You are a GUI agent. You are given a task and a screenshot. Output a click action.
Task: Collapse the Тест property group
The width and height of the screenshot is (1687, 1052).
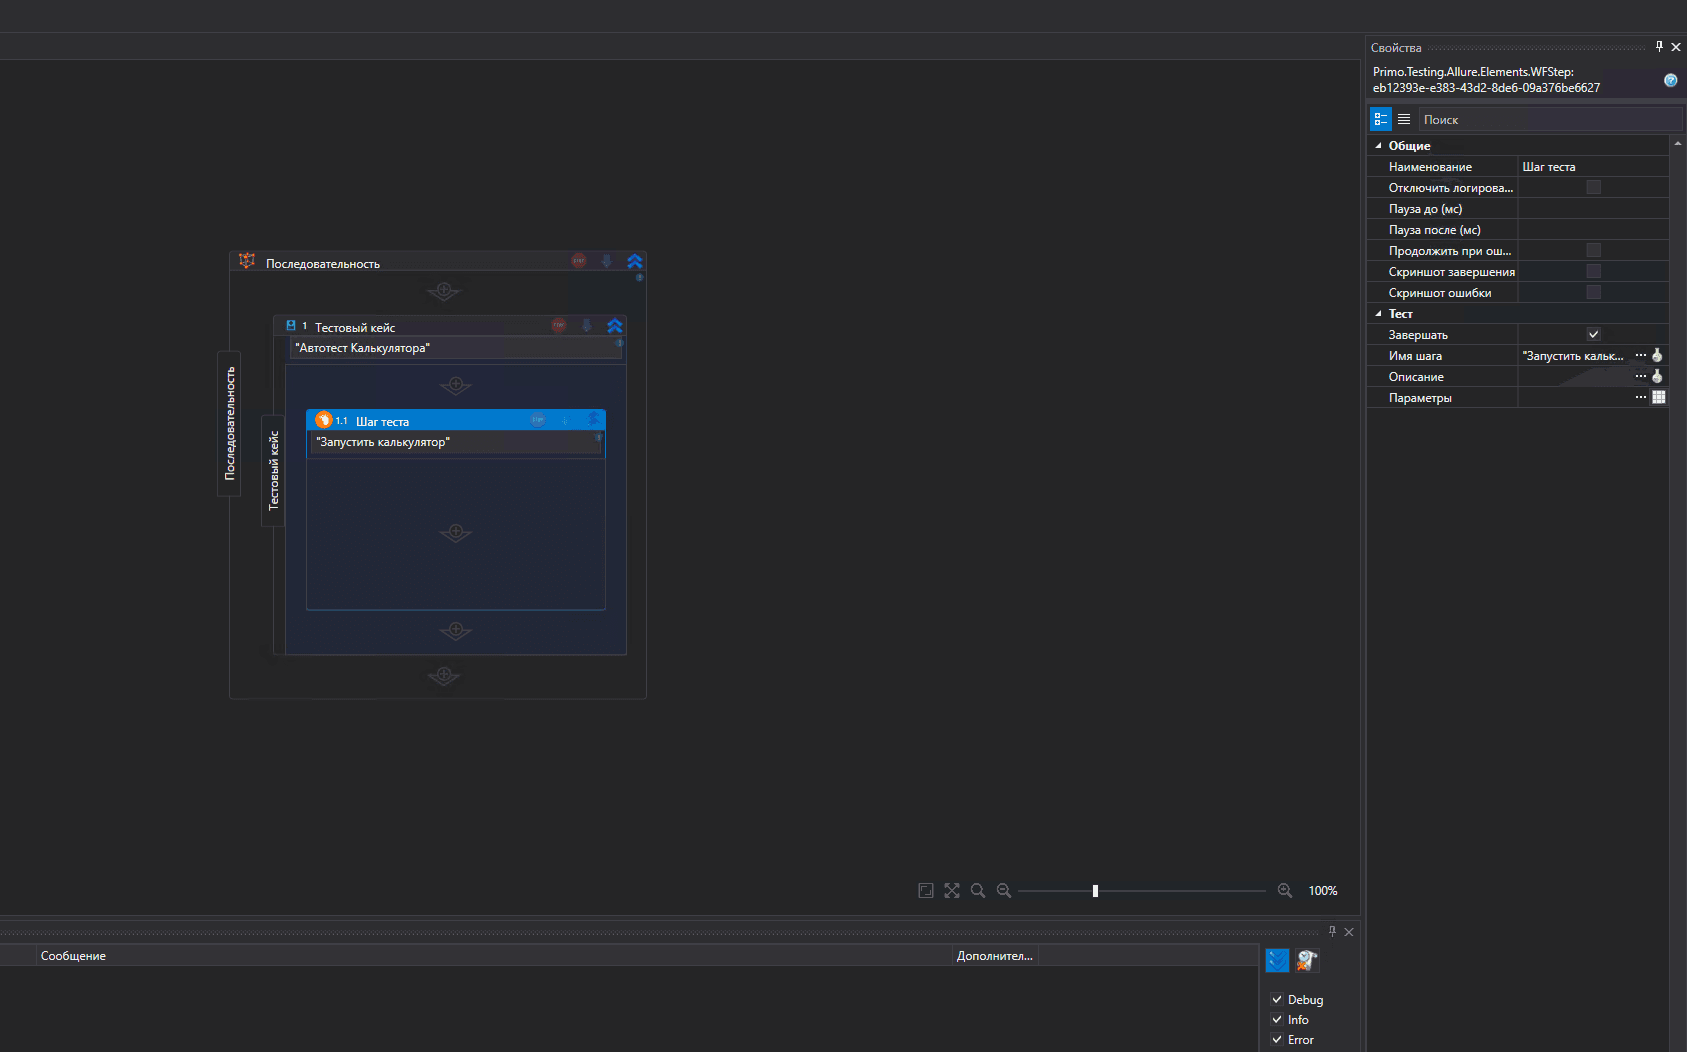point(1379,314)
